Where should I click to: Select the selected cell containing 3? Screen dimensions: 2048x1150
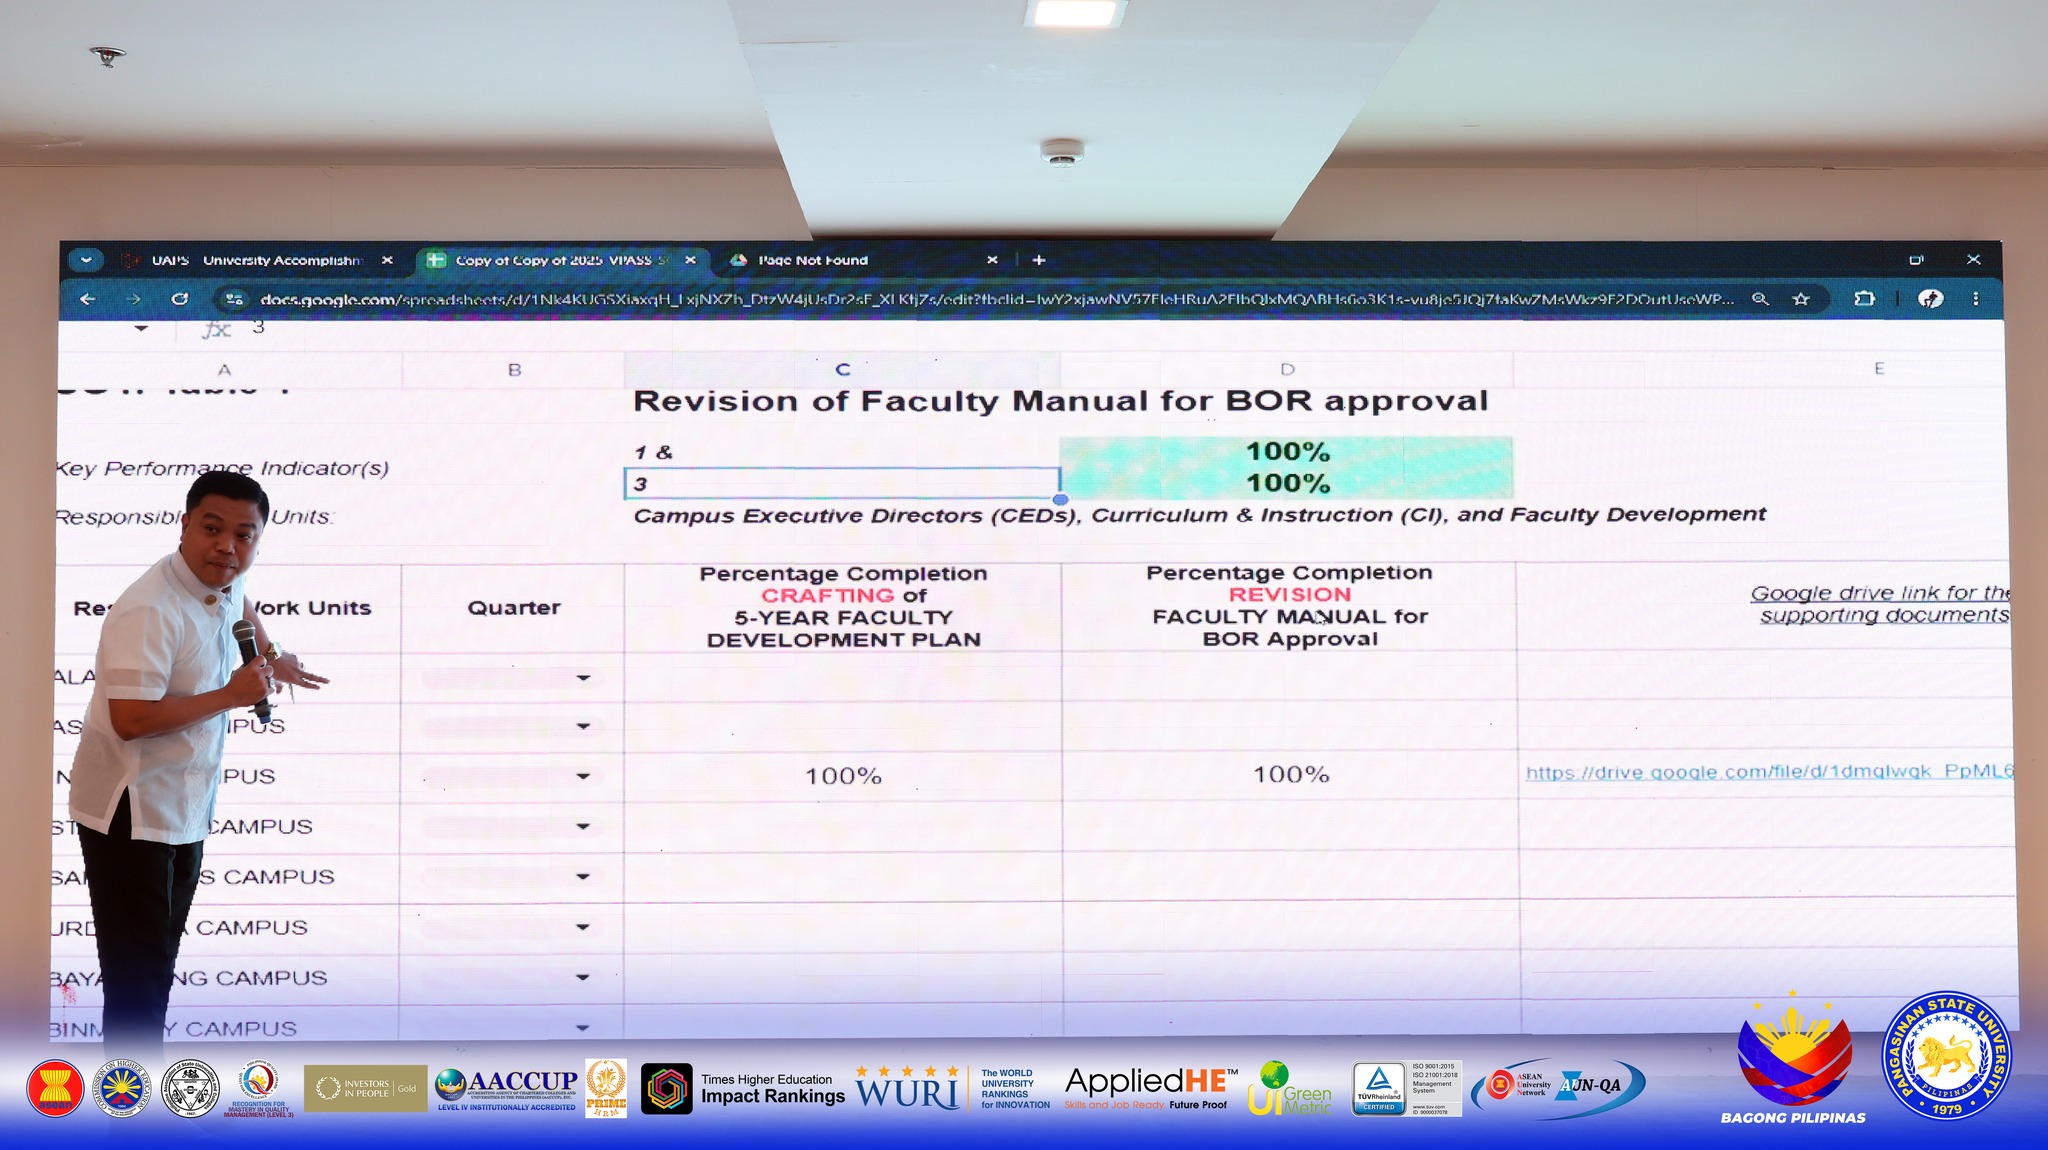pyautogui.click(x=841, y=484)
